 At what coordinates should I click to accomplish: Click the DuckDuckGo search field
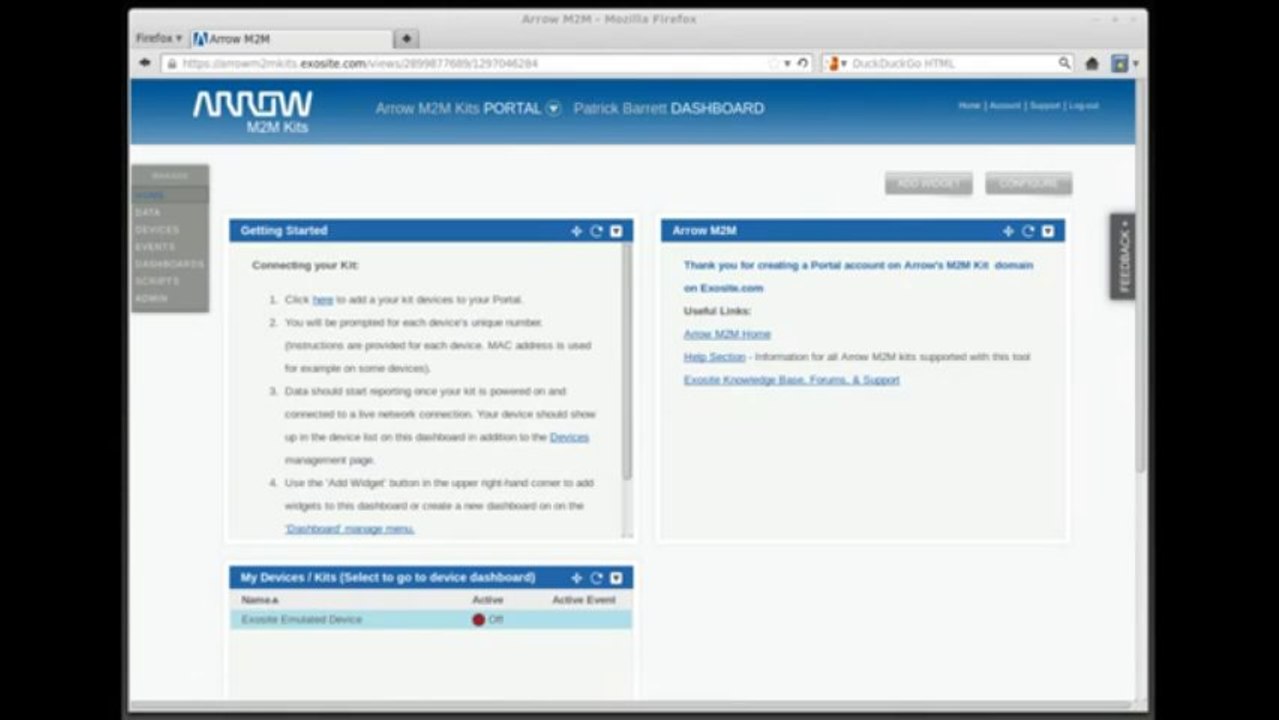(x=950, y=63)
